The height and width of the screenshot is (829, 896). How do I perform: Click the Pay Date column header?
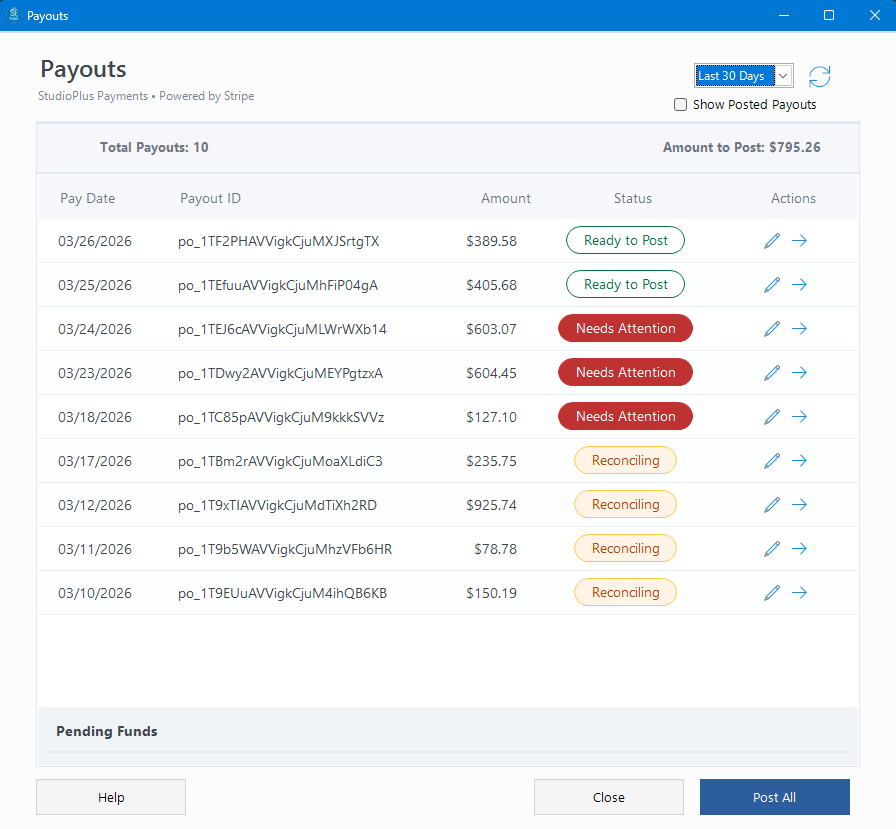point(87,198)
